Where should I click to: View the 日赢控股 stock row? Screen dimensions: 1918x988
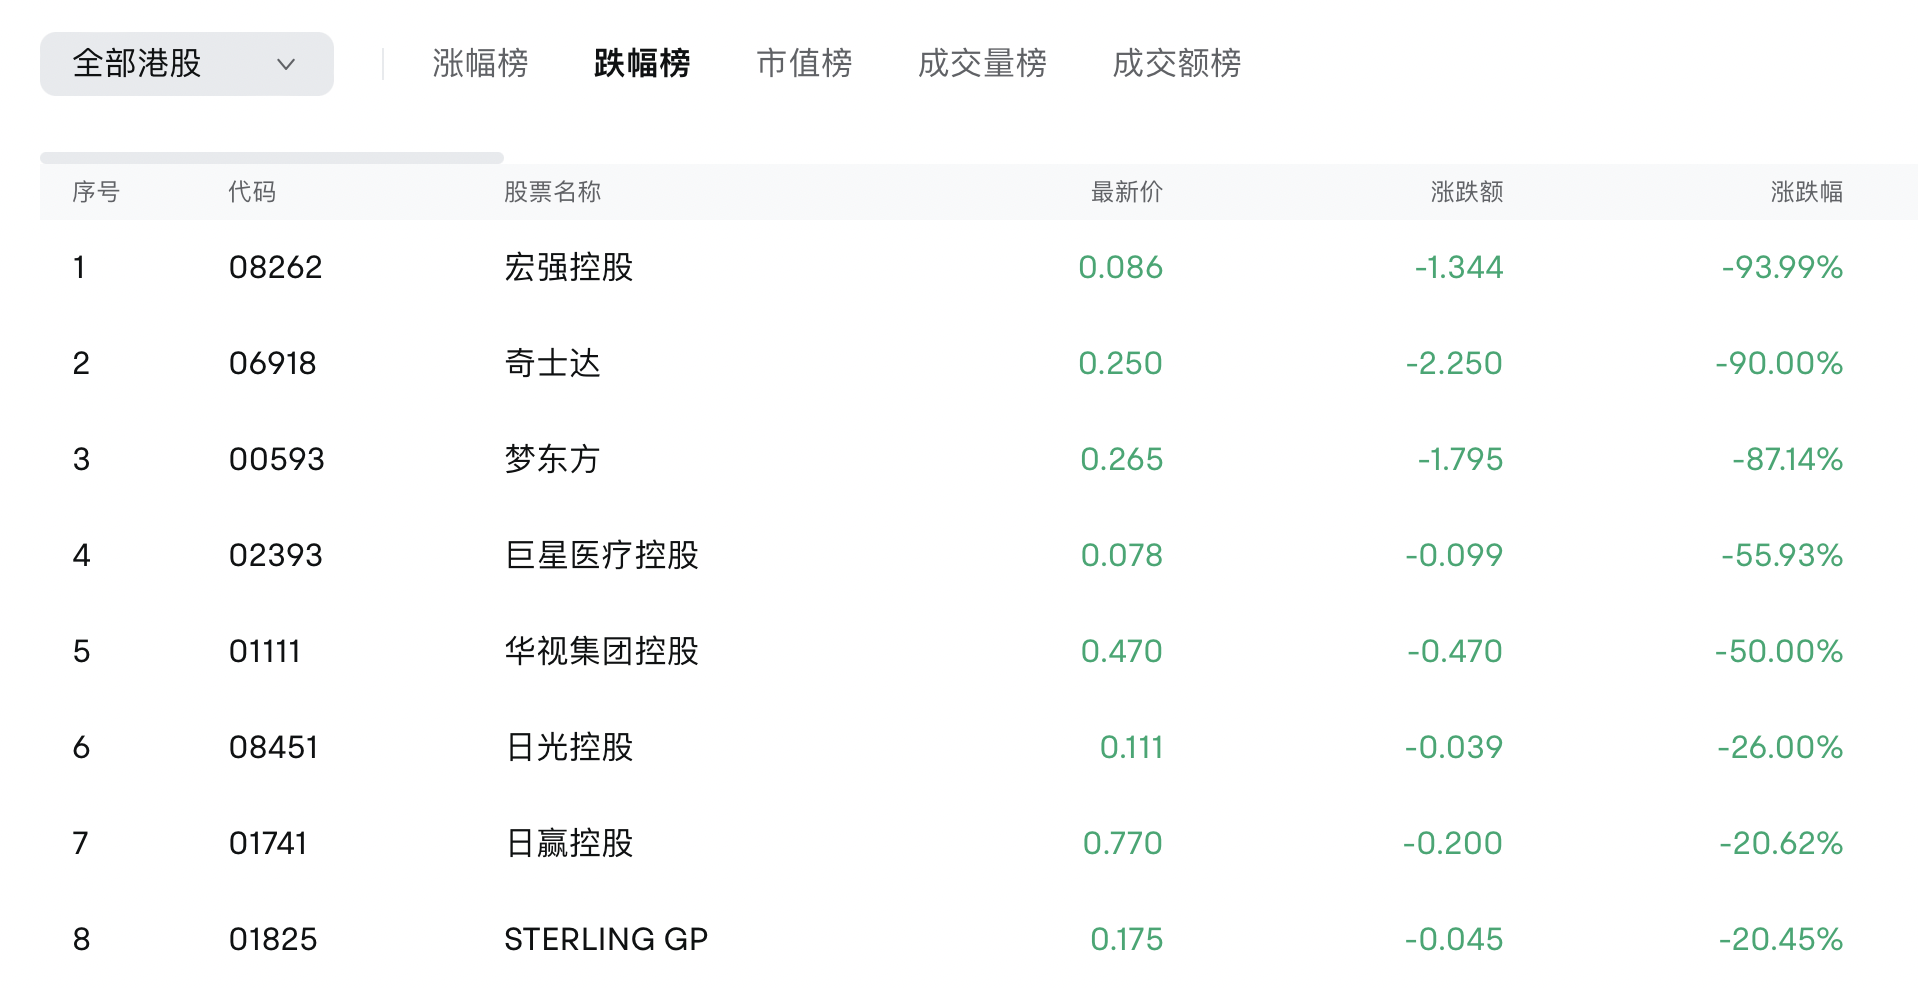[x=568, y=844]
